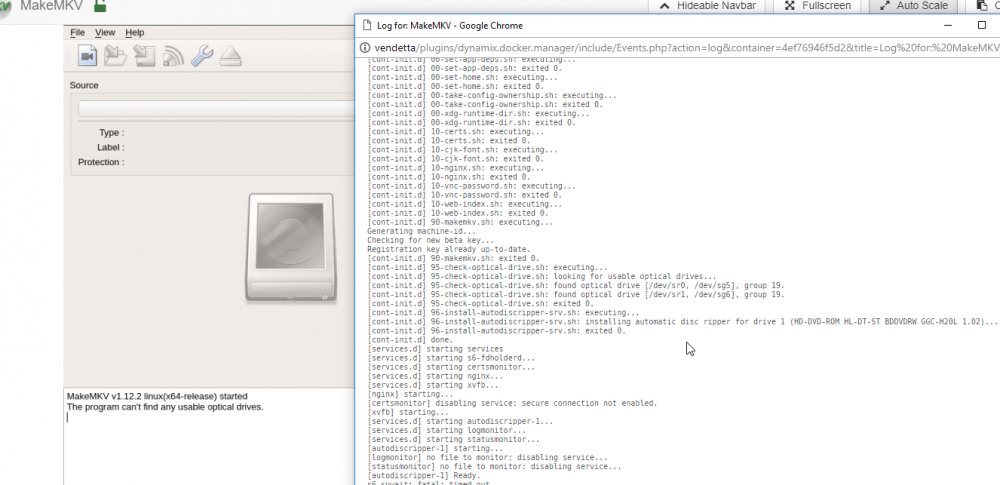The image size is (1000, 485).
Task: Click the Open files video camera icon
Action: click(x=87, y=56)
